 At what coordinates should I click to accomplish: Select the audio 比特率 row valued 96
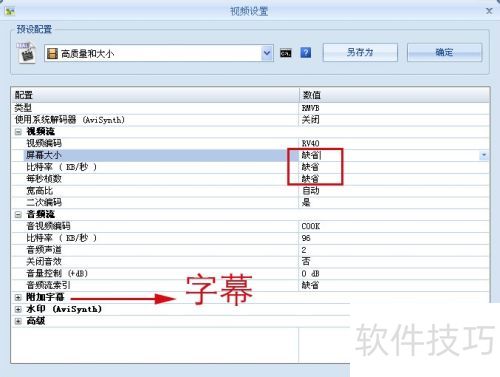tap(251, 238)
